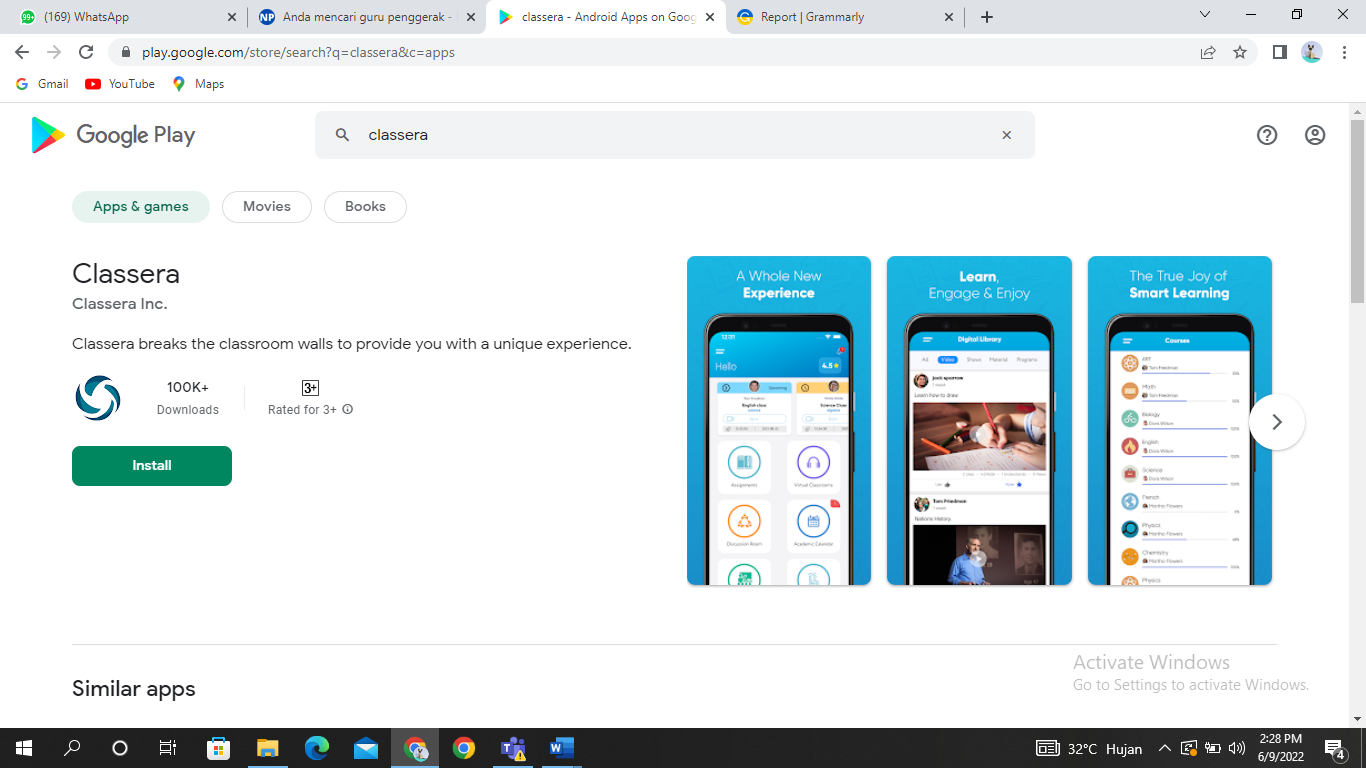Screen dimensions: 1366x768
Task: Click the padlock site info icon
Action: (x=126, y=52)
